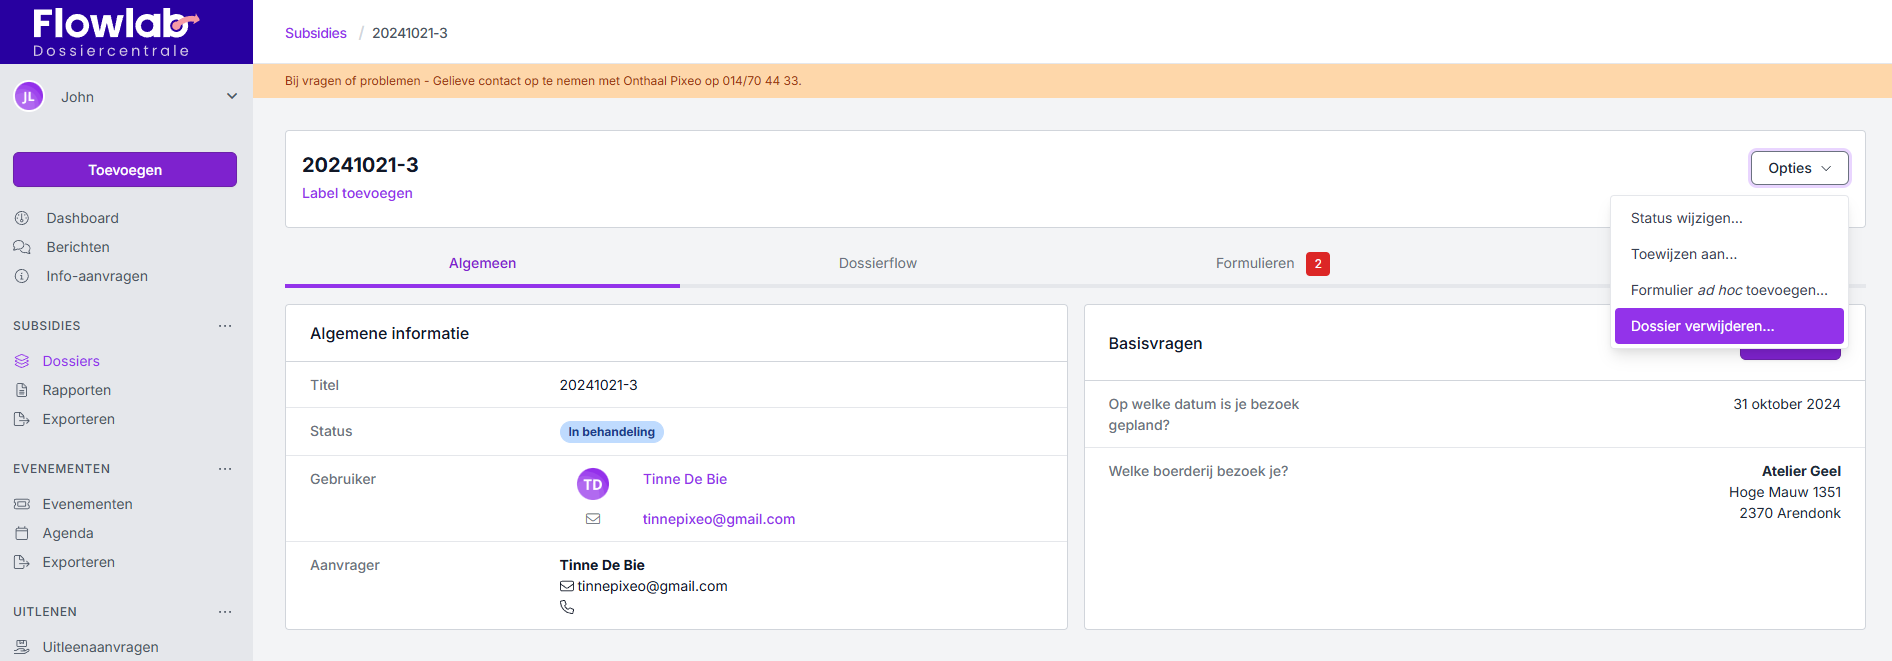Open the Subsidies section three-dot menu
Image resolution: width=1892 pixels, height=661 pixels.
coord(225,326)
